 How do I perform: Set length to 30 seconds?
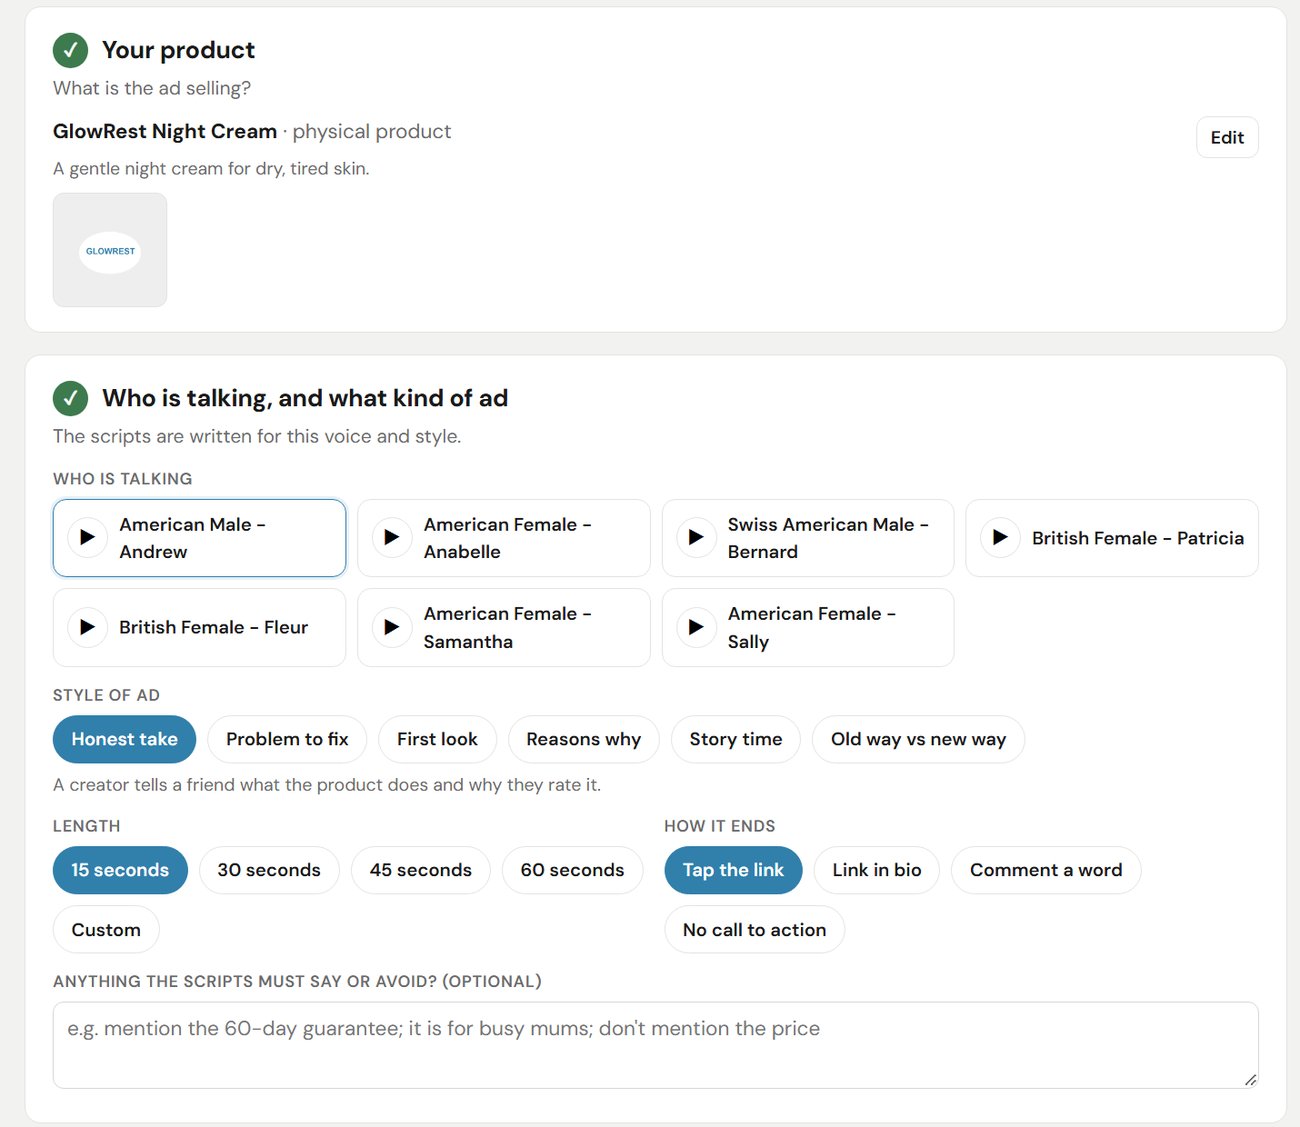[x=269, y=870]
